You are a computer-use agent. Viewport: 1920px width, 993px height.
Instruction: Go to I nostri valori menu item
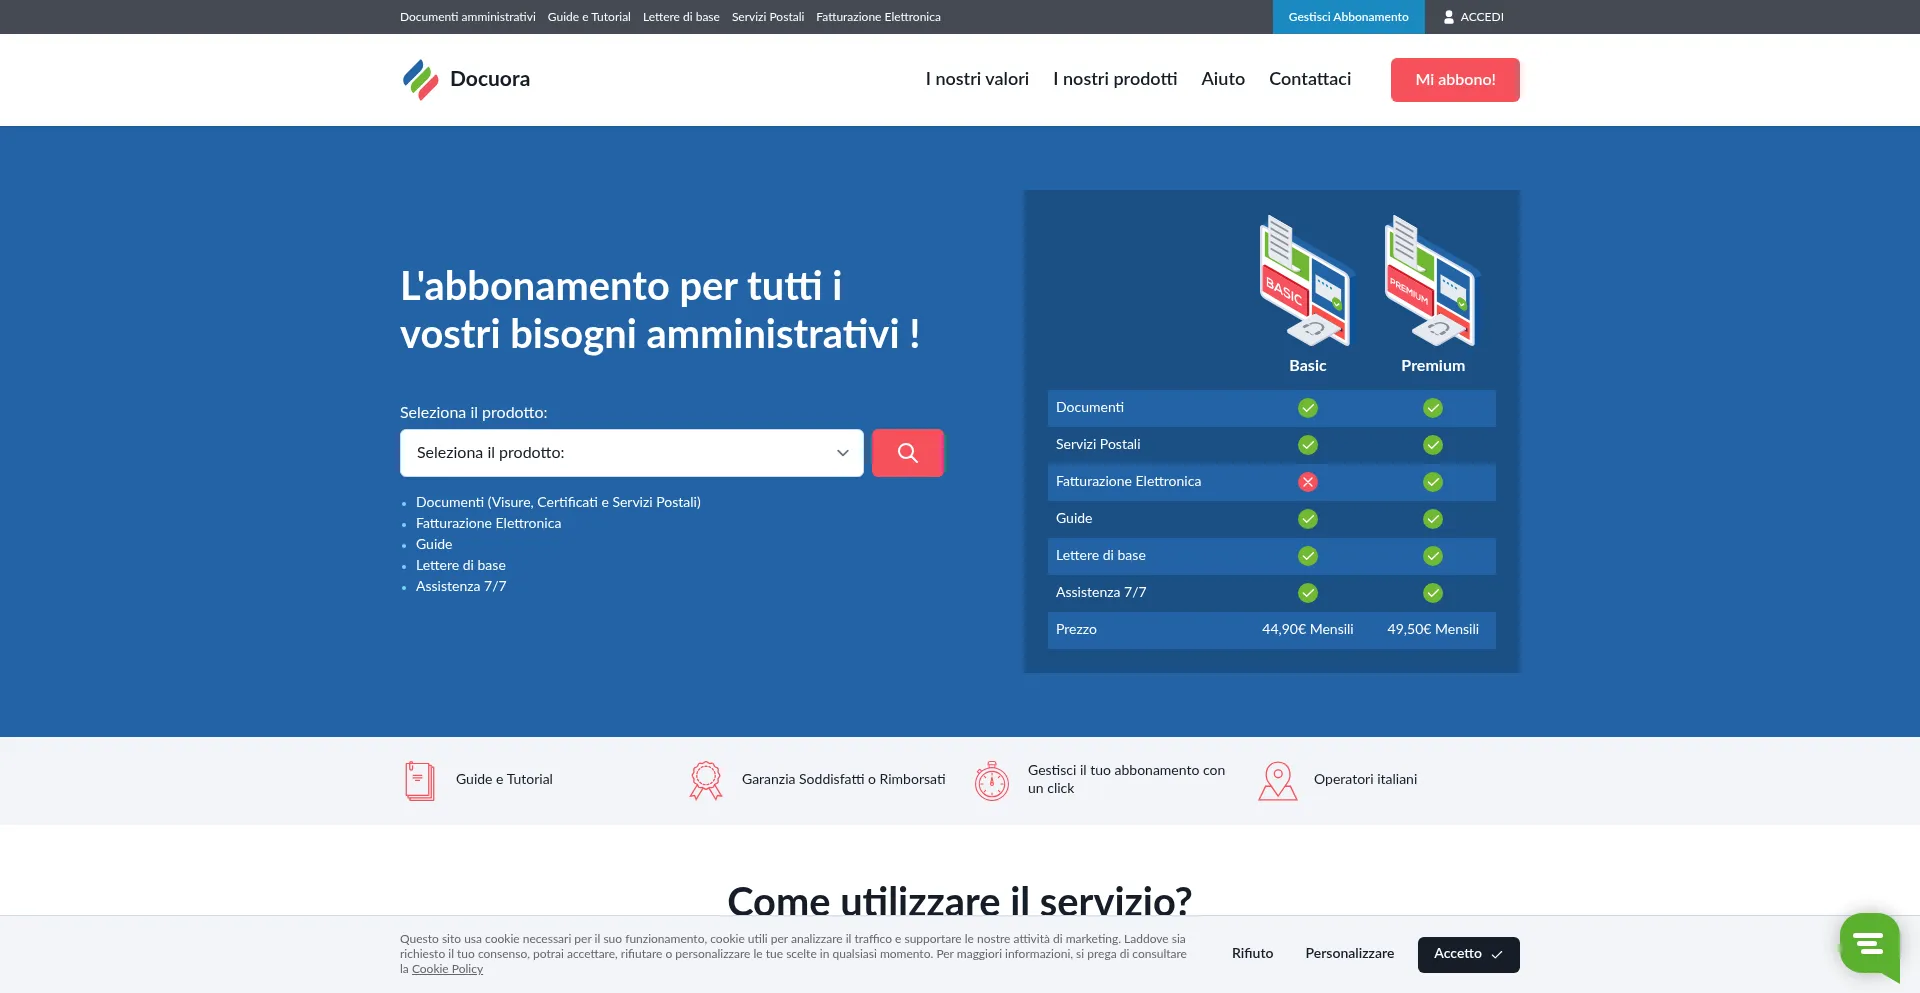(x=976, y=79)
